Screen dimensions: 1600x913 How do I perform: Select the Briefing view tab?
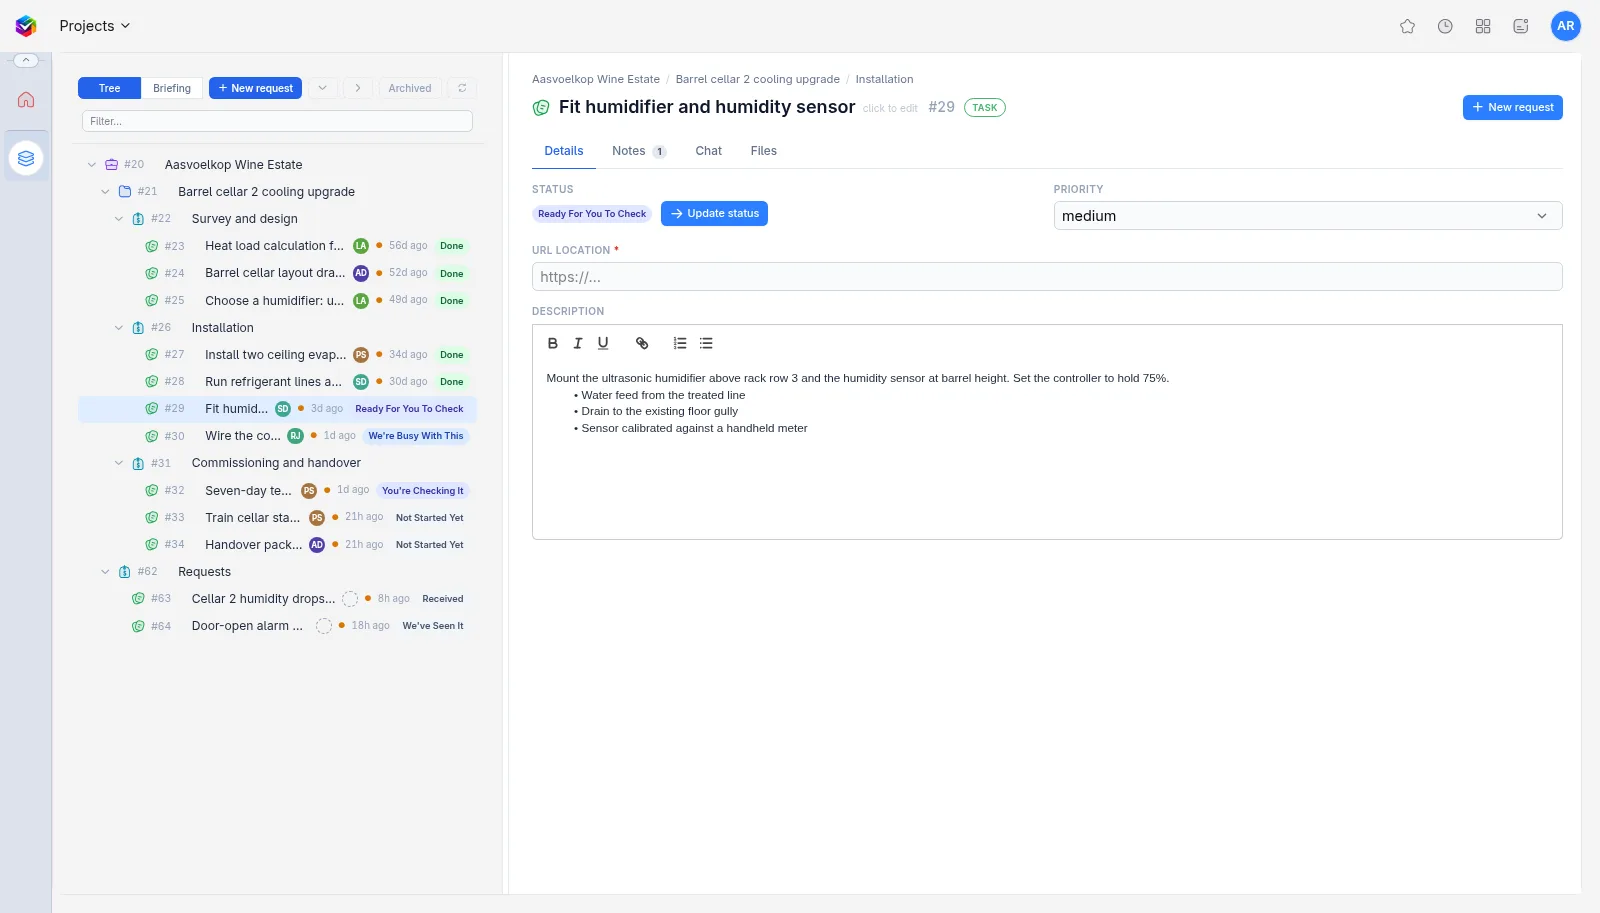tap(172, 88)
